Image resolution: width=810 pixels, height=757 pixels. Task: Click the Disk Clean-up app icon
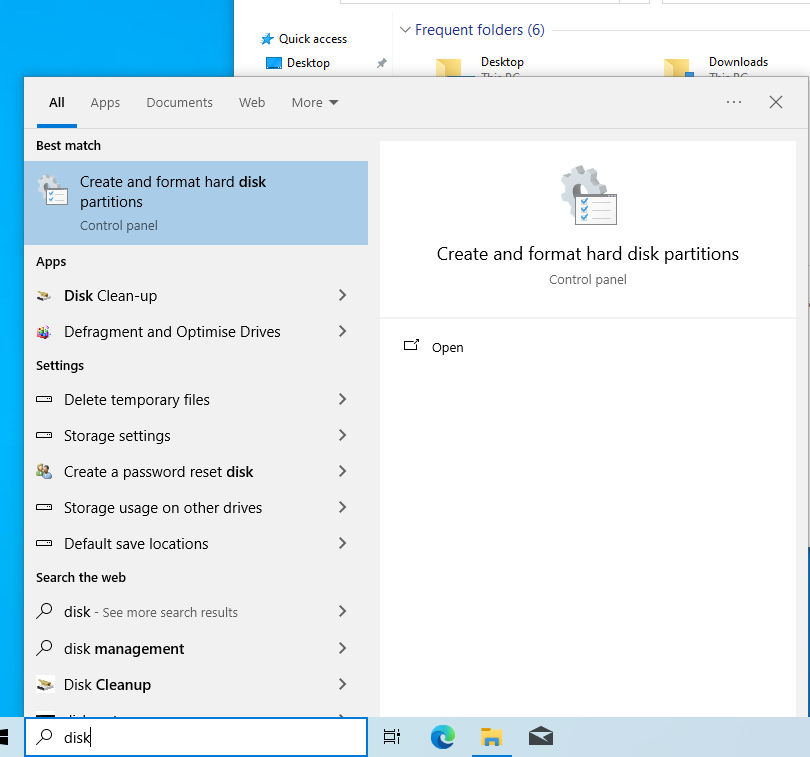[44, 296]
